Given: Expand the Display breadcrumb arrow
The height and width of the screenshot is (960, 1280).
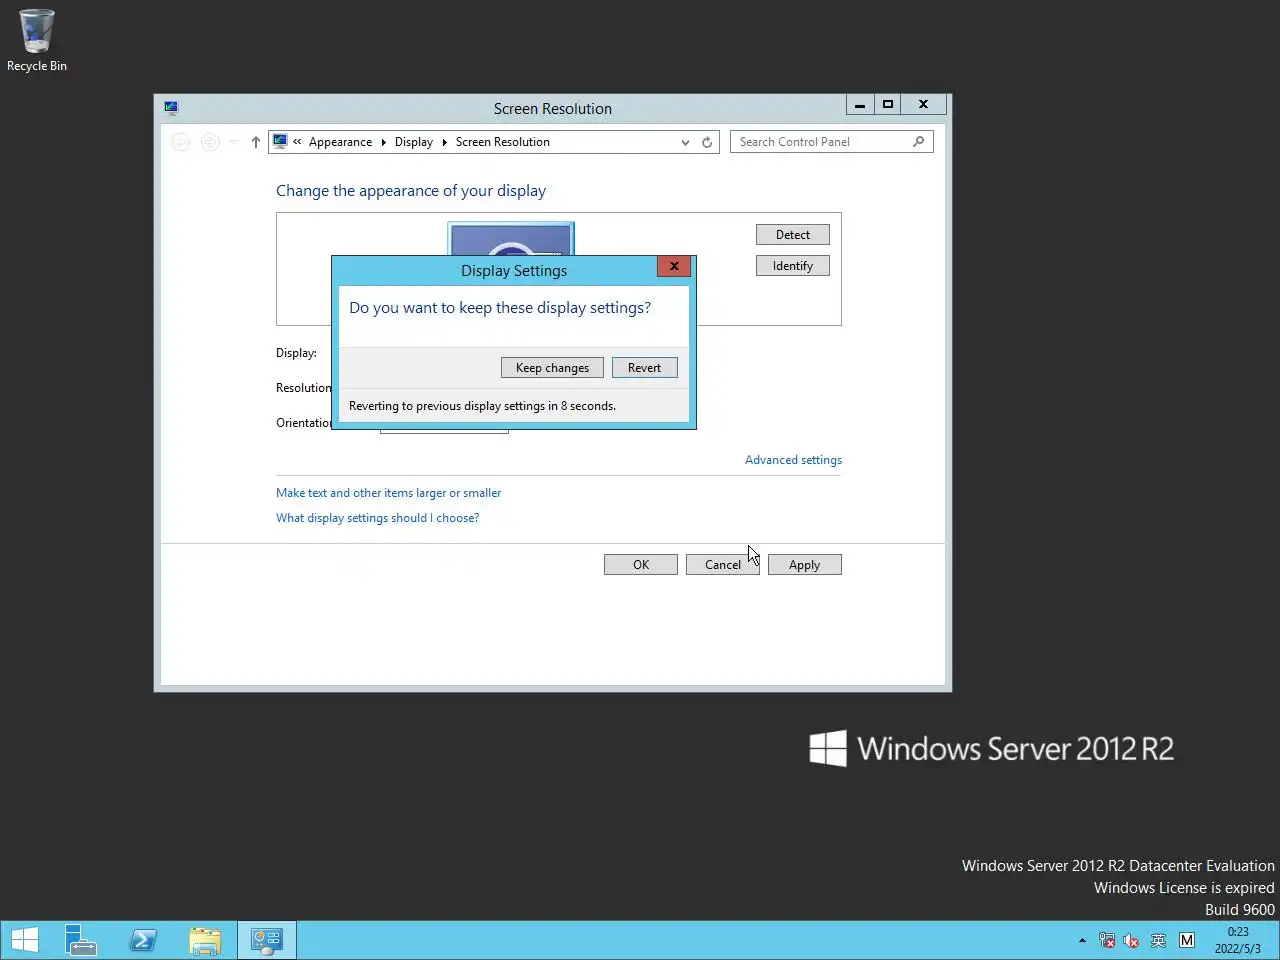Looking at the screenshot, I should (x=445, y=142).
